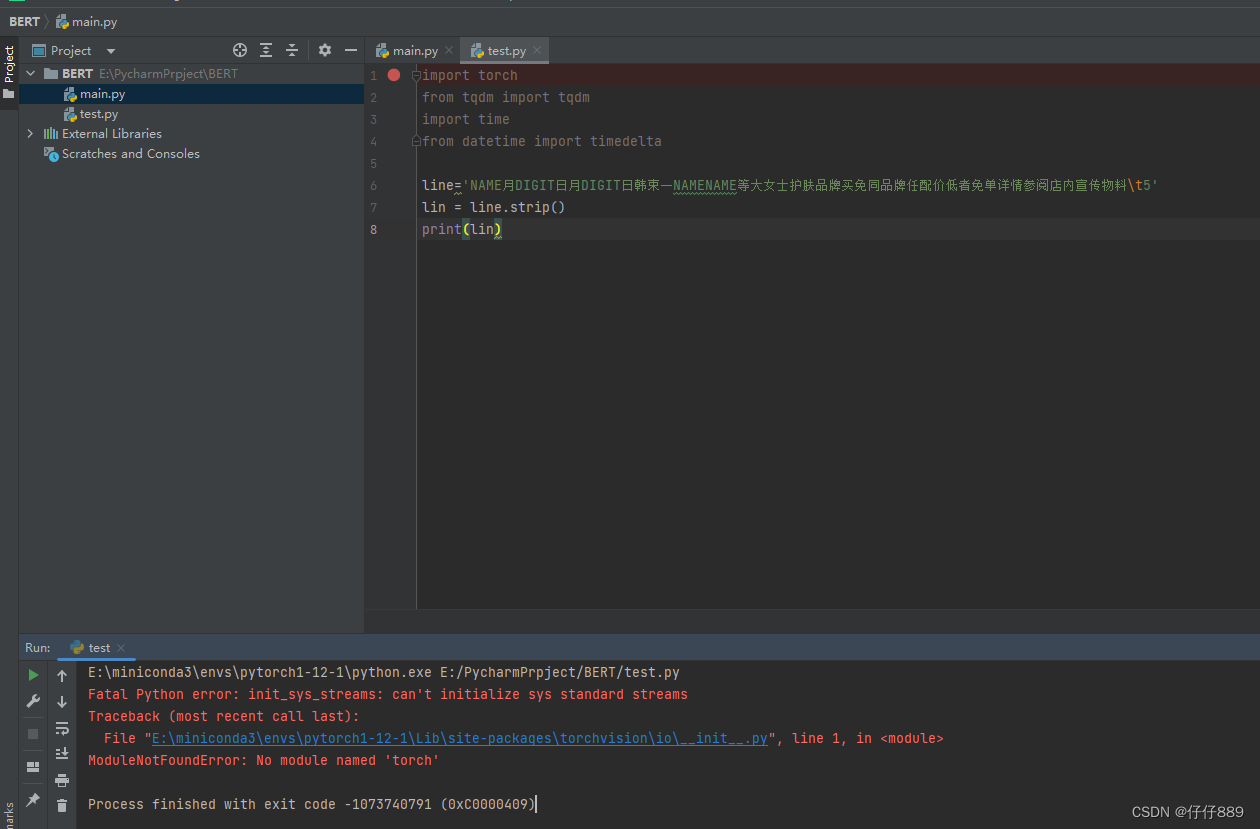
Task: Click main.py breadcrumb in navigation bar
Action: pos(85,21)
